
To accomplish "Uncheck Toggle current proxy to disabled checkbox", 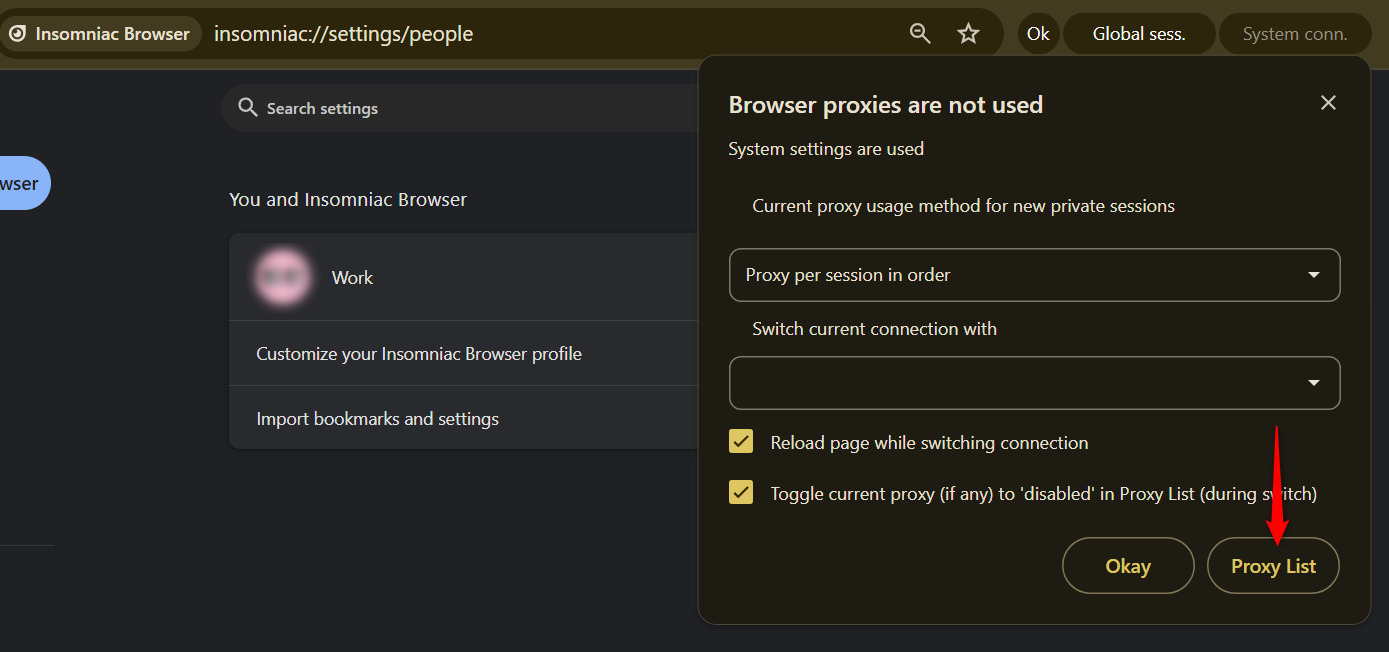I will pos(741,493).
